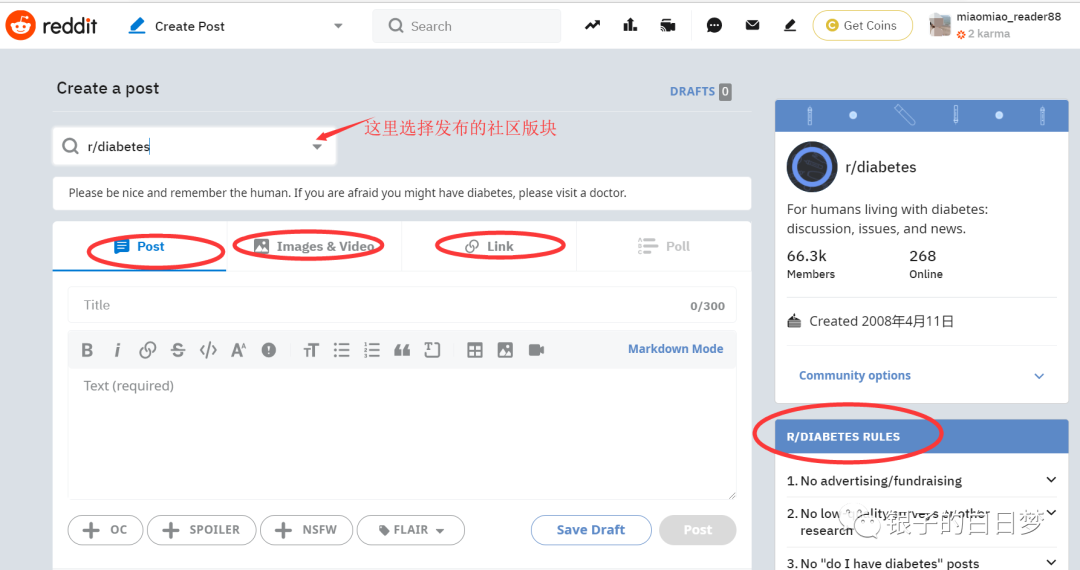Toggle the OC tag button
This screenshot has width=1080, height=570.
pyautogui.click(x=105, y=530)
